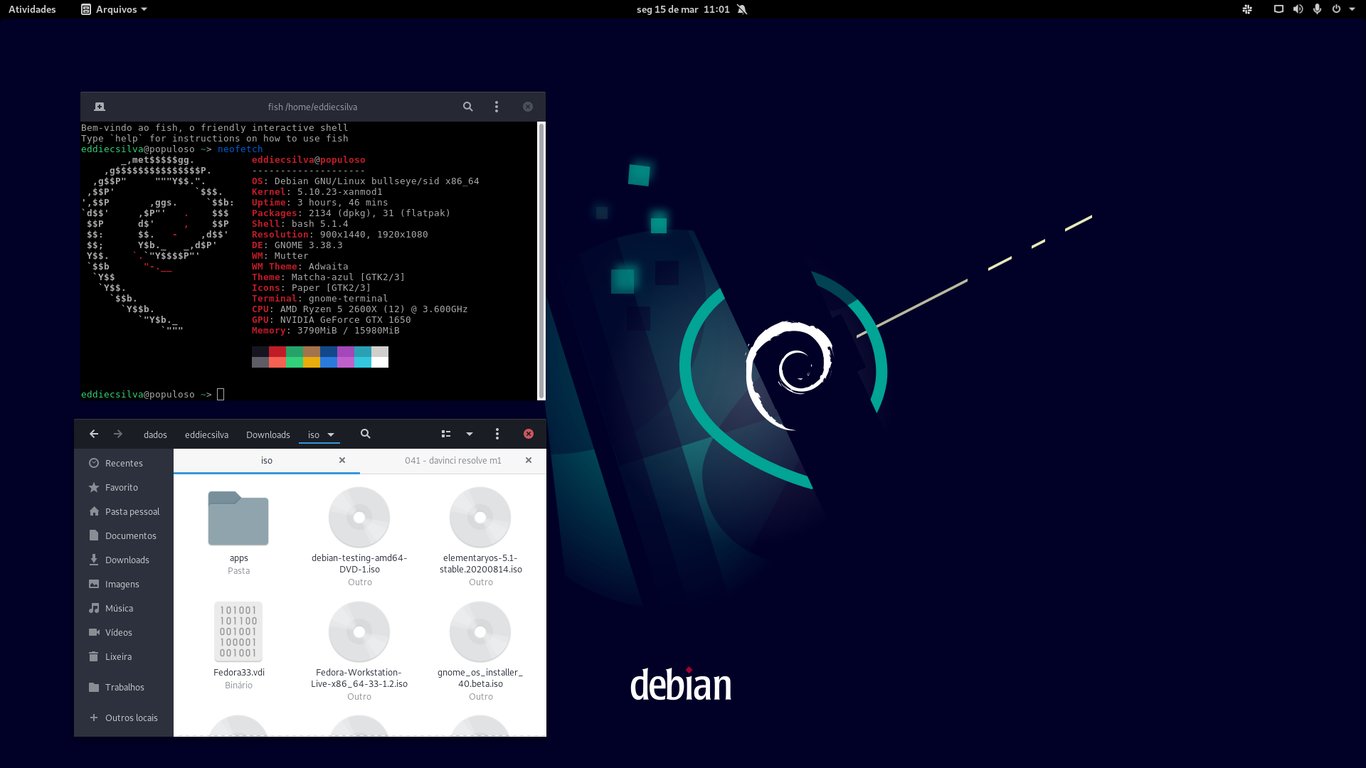1366x768 pixels.
Task: Open search in the file manager
Action: tap(365, 434)
